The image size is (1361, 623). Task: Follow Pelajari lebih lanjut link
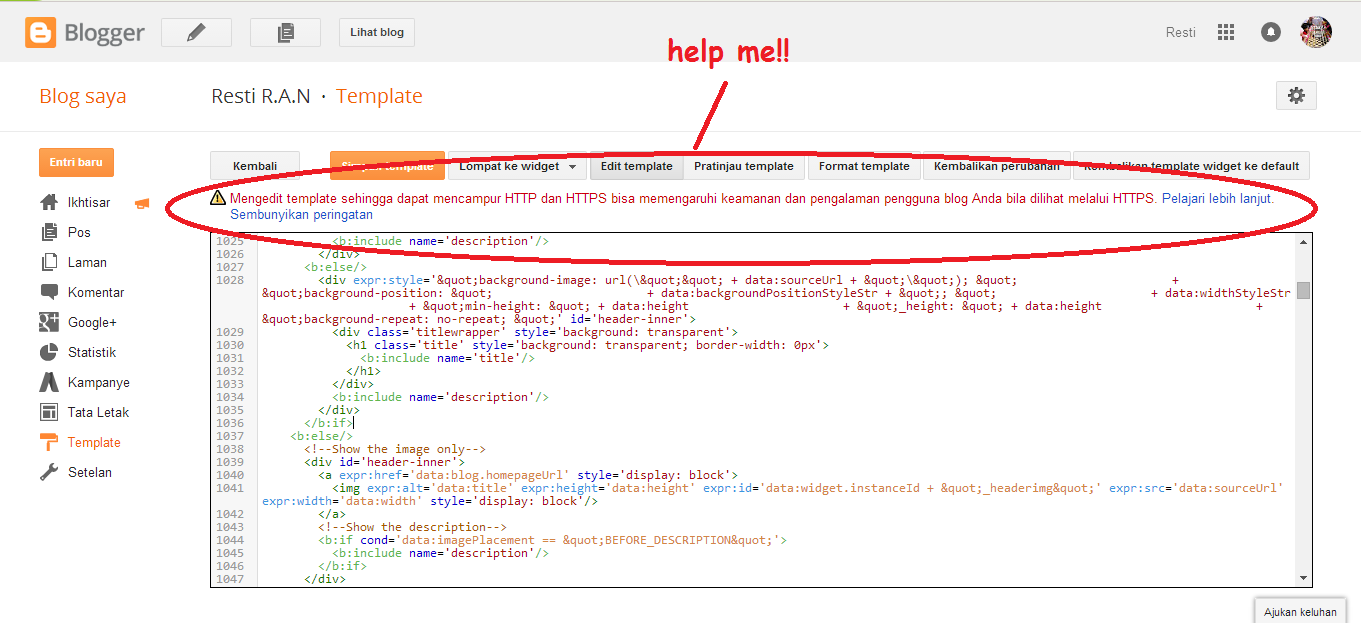(1218, 198)
